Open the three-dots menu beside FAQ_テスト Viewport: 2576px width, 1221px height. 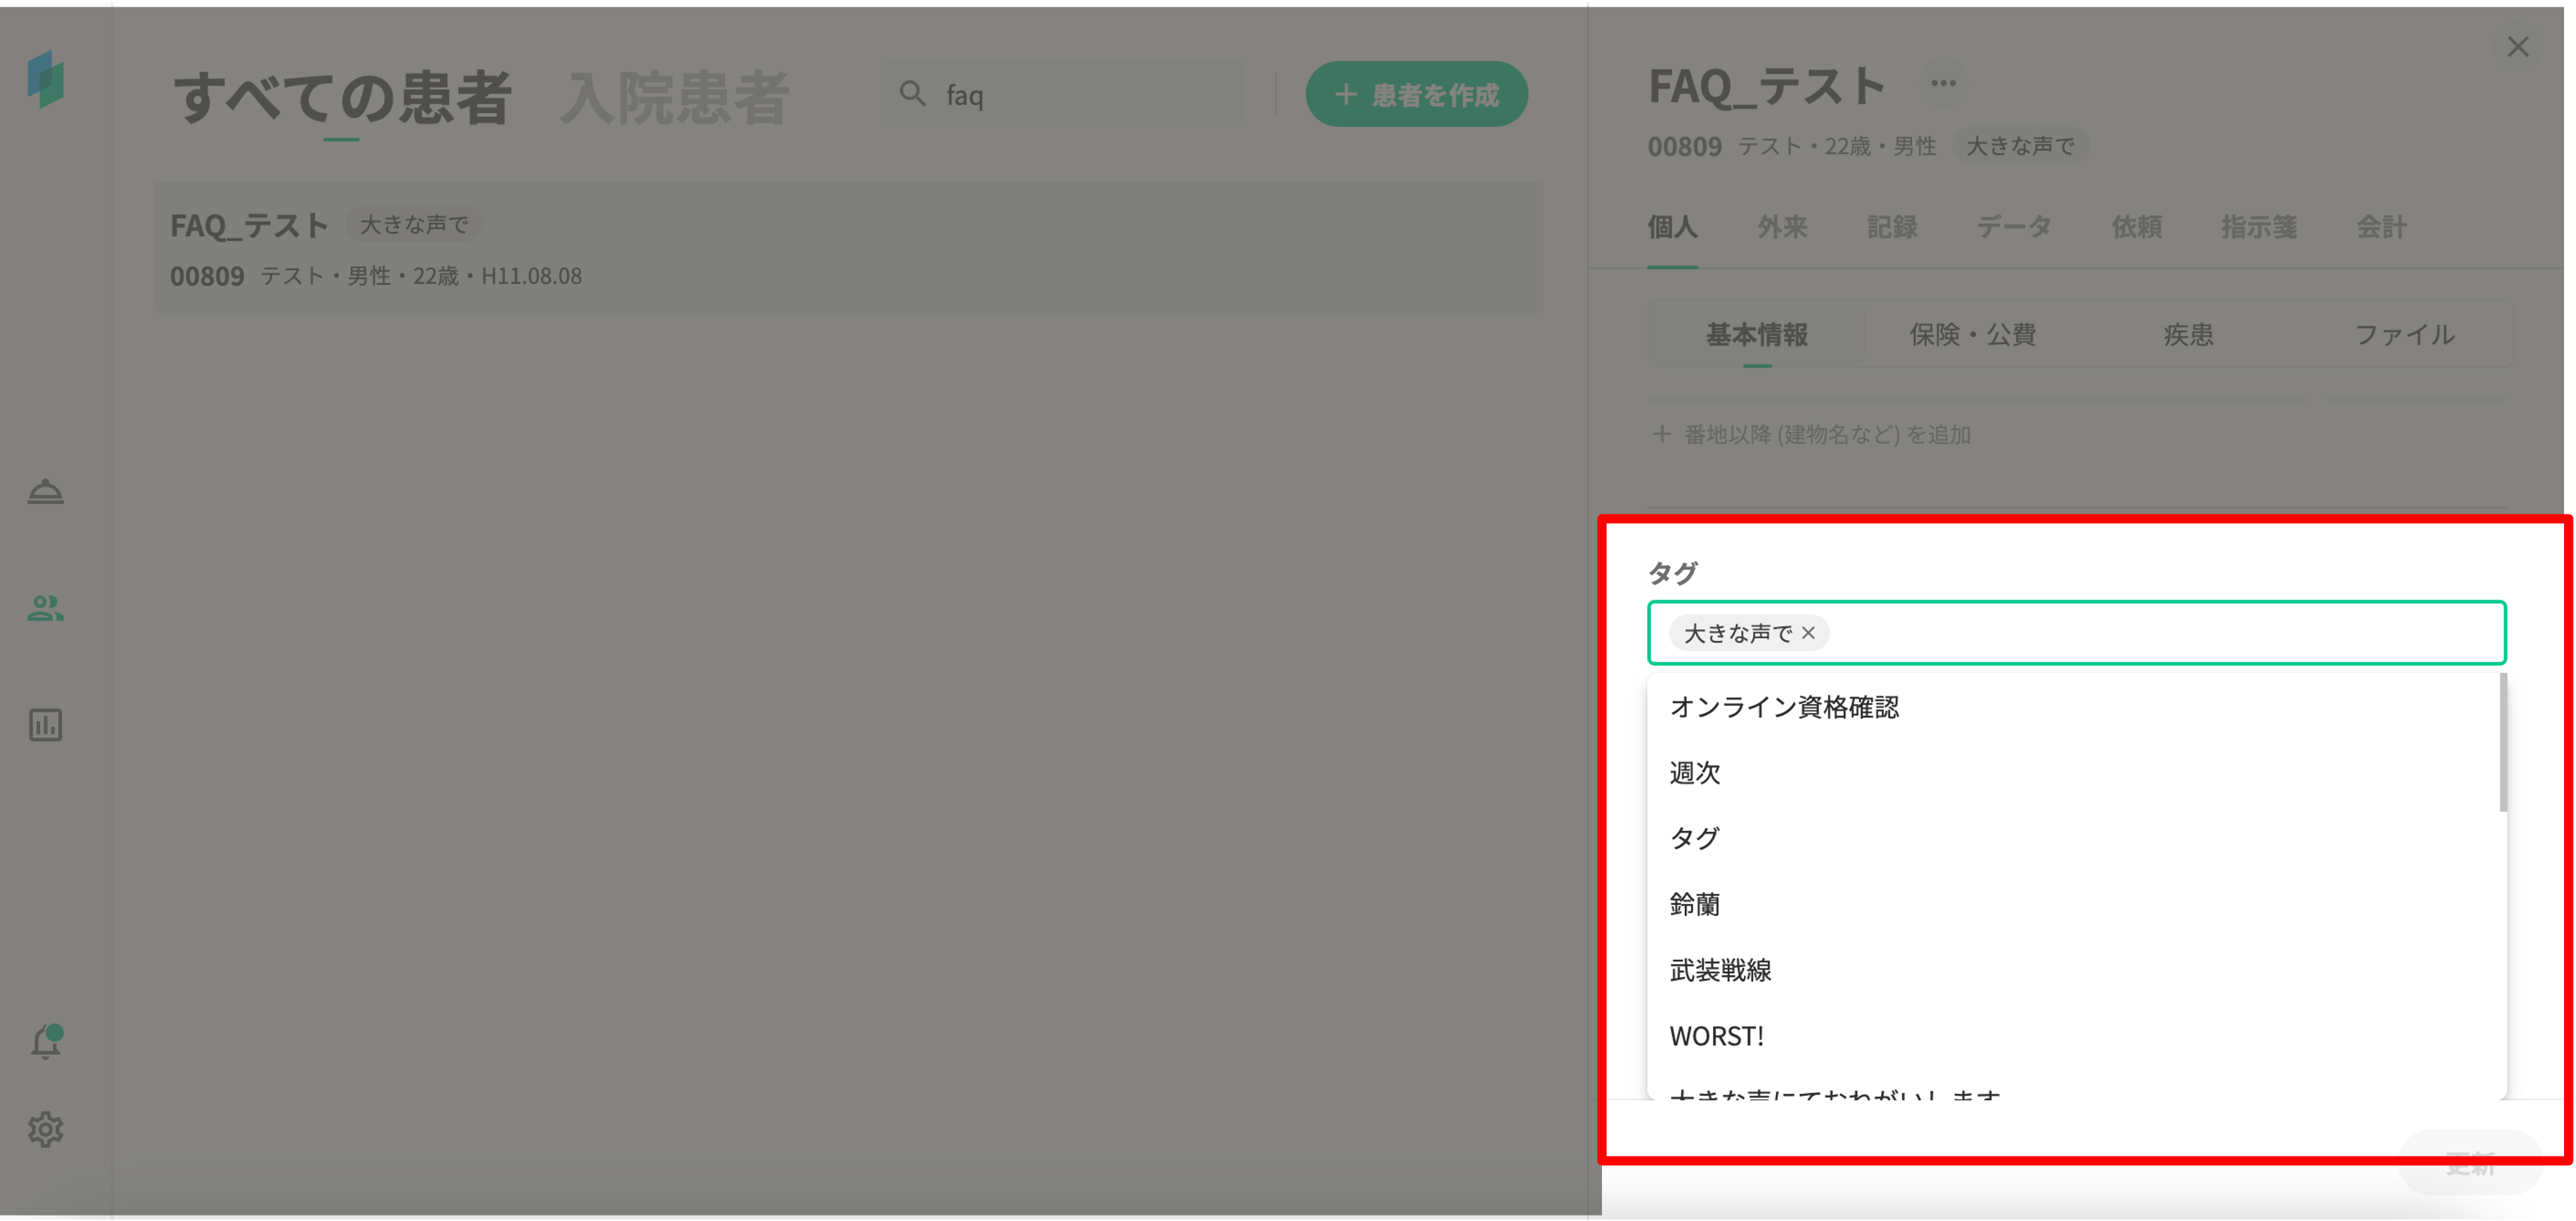click(1943, 83)
